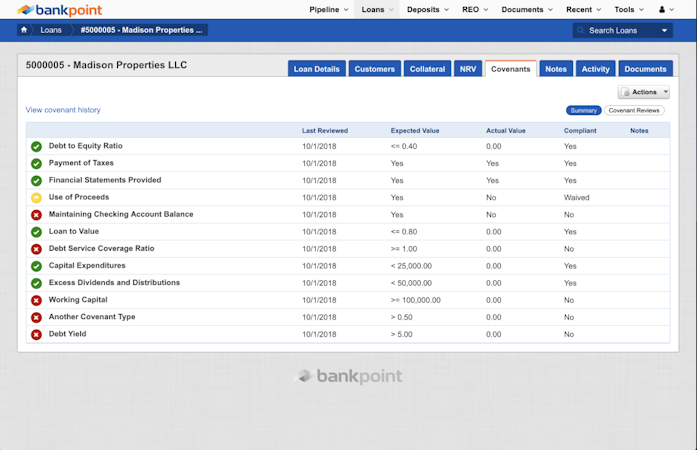This screenshot has width=697, height=450.
Task: Click View covenant history link
Action: [x=63, y=110]
